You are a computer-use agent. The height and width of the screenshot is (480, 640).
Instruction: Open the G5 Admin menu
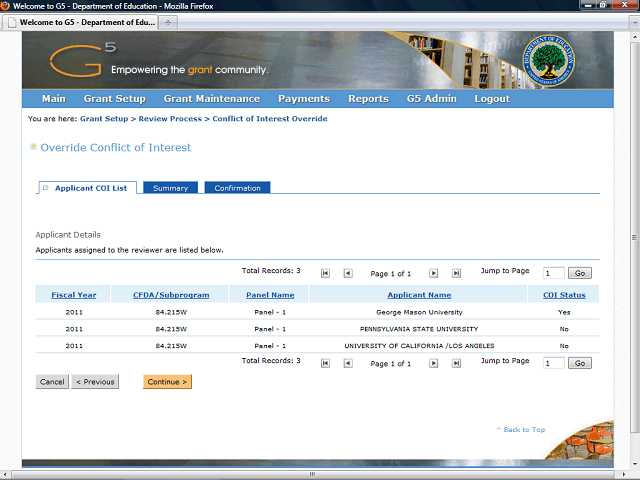pos(431,99)
